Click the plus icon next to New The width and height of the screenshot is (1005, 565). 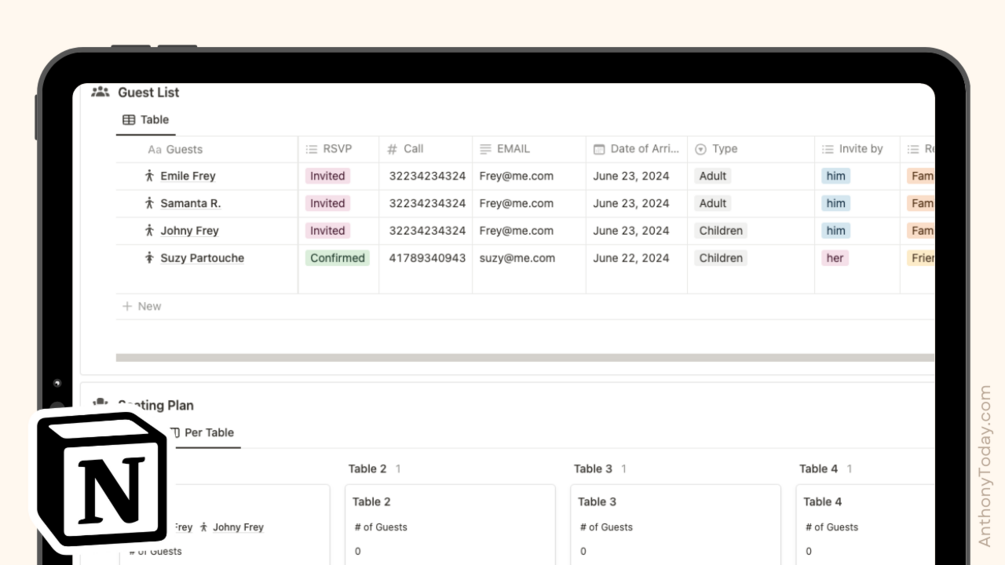tap(127, 306)
